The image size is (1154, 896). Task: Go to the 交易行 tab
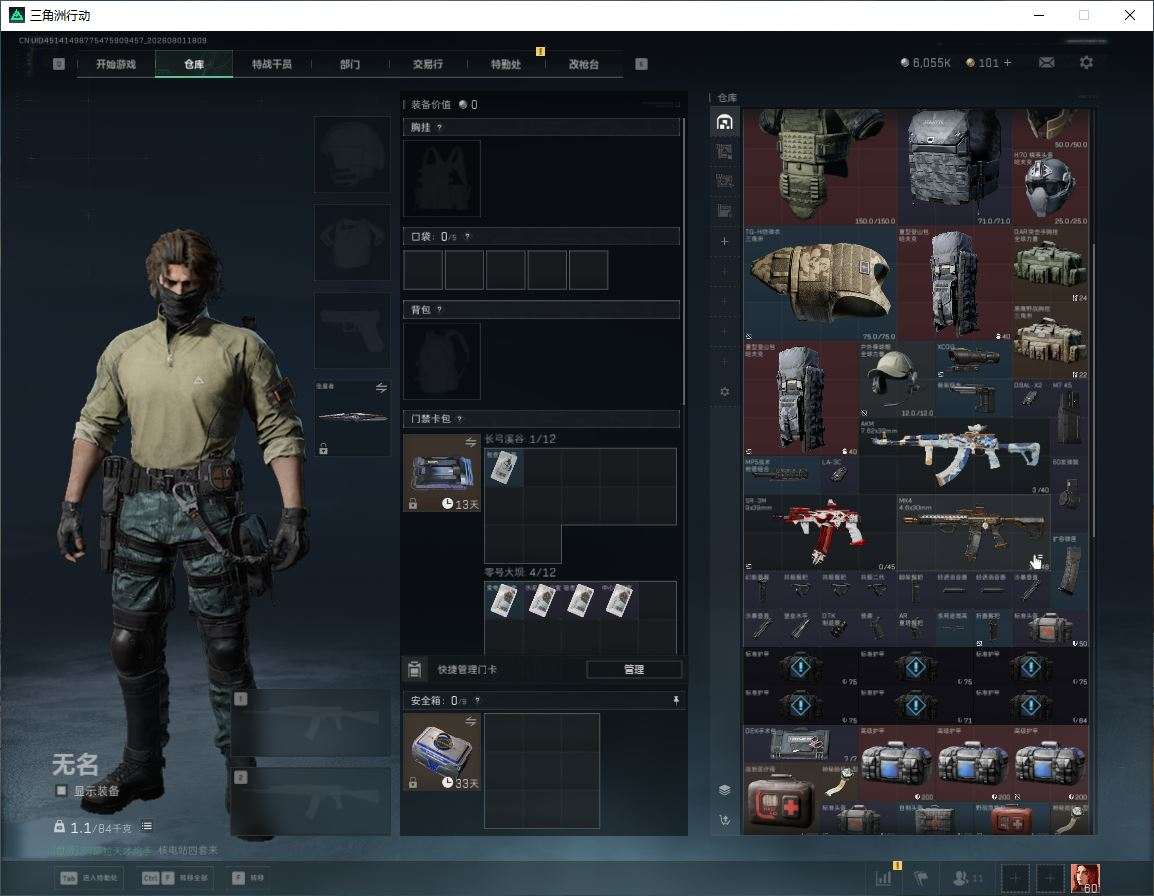pos(428,64)
